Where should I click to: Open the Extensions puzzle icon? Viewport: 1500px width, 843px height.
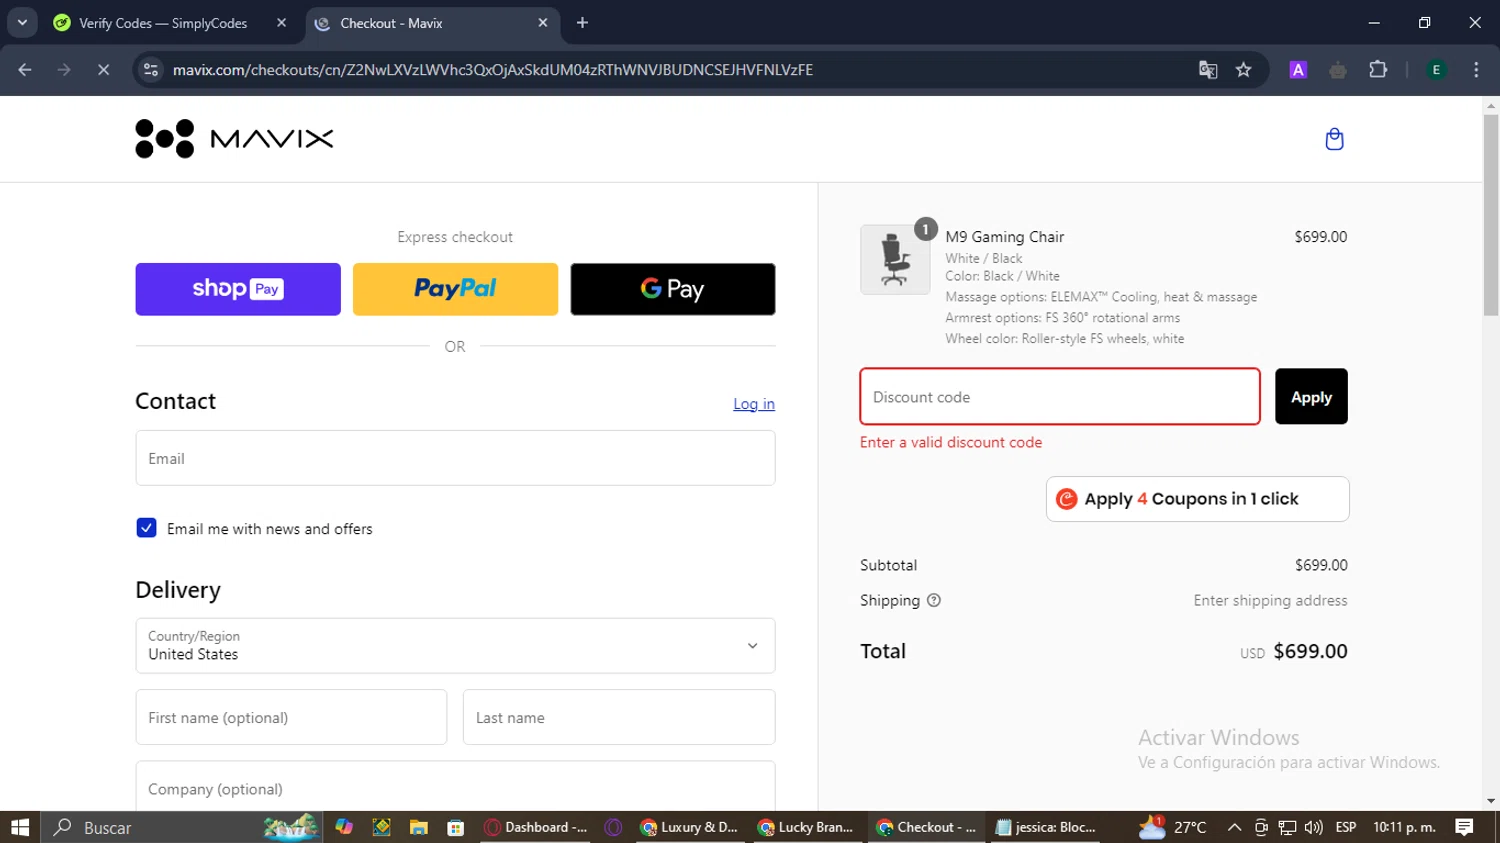pyautogui.click(x=1378, y=70)
